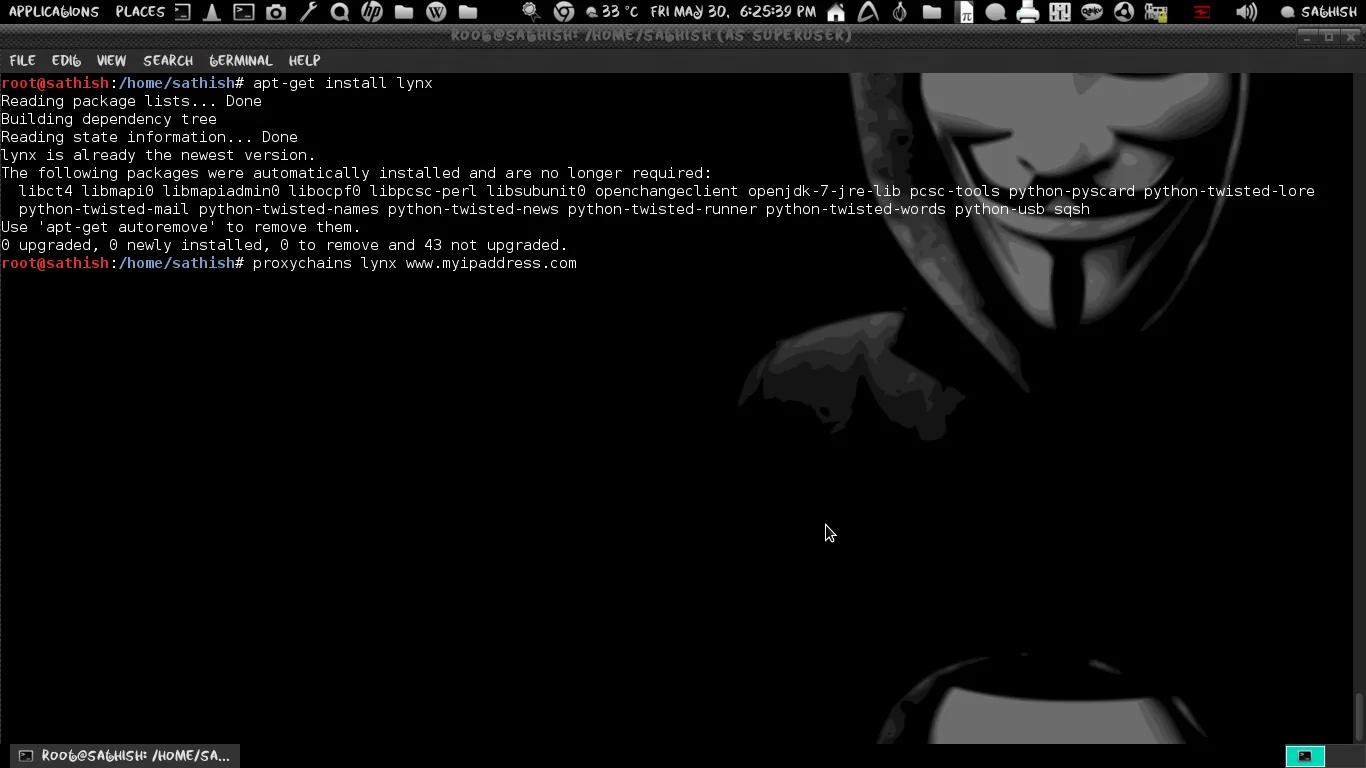Click the 'apt-get install lynx' command text
This screenshot has width=1366, height=768.
coord(343,83)
